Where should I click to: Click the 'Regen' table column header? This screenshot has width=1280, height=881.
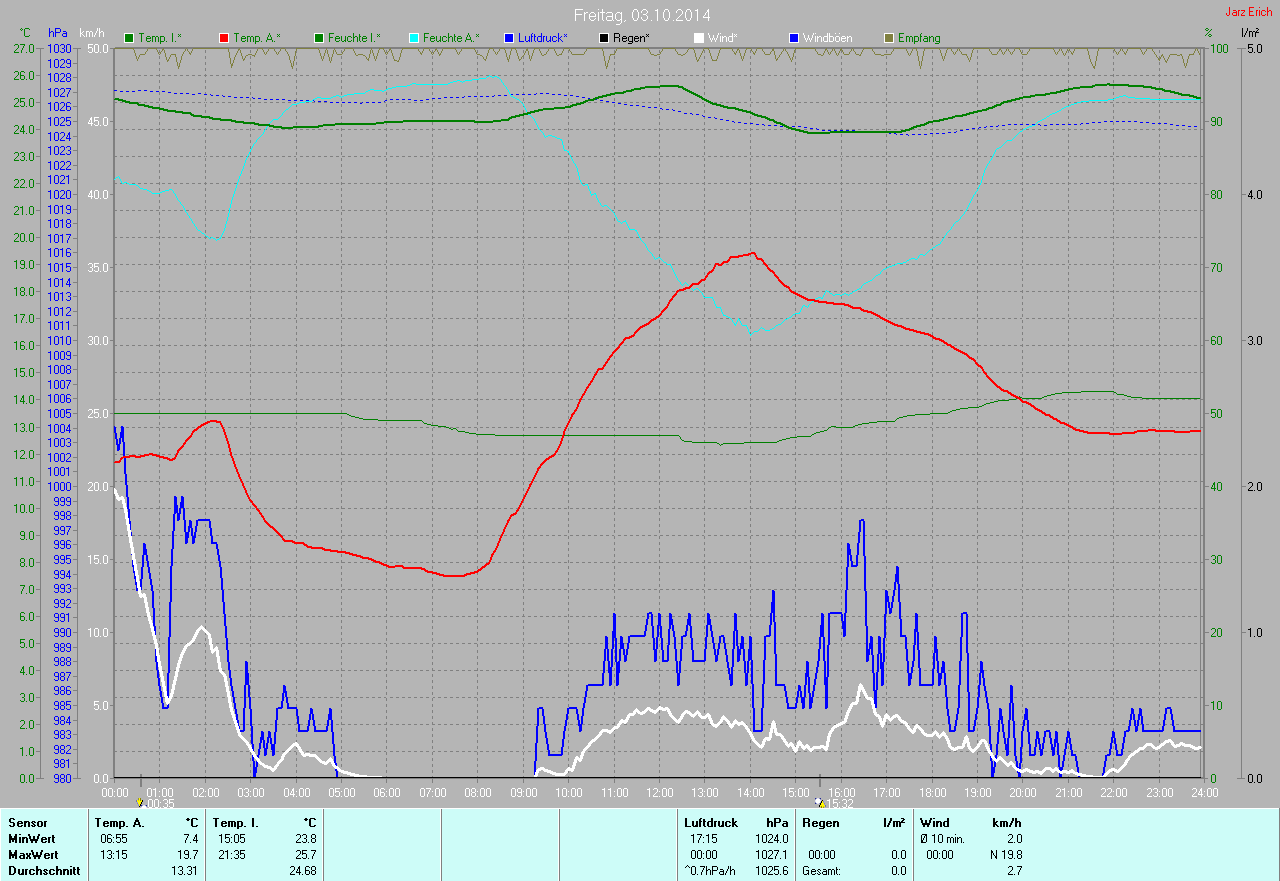(x=820, y=822)
